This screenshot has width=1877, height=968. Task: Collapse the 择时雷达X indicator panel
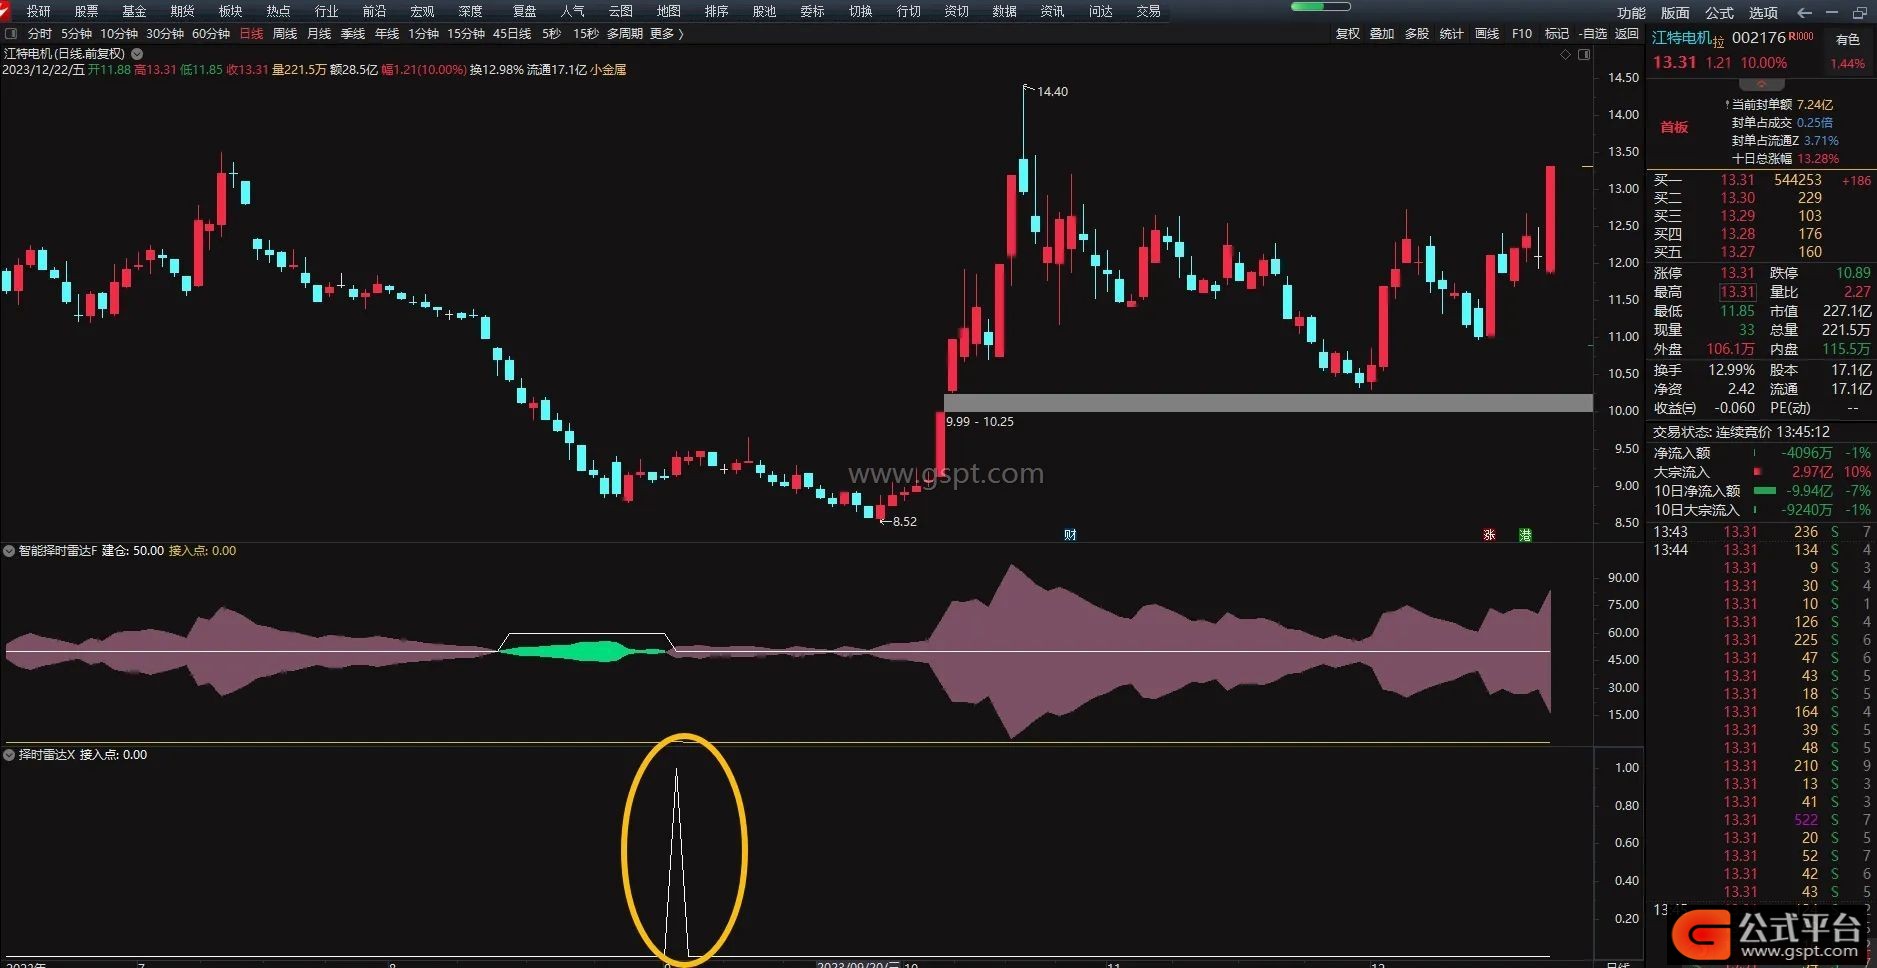9,755
